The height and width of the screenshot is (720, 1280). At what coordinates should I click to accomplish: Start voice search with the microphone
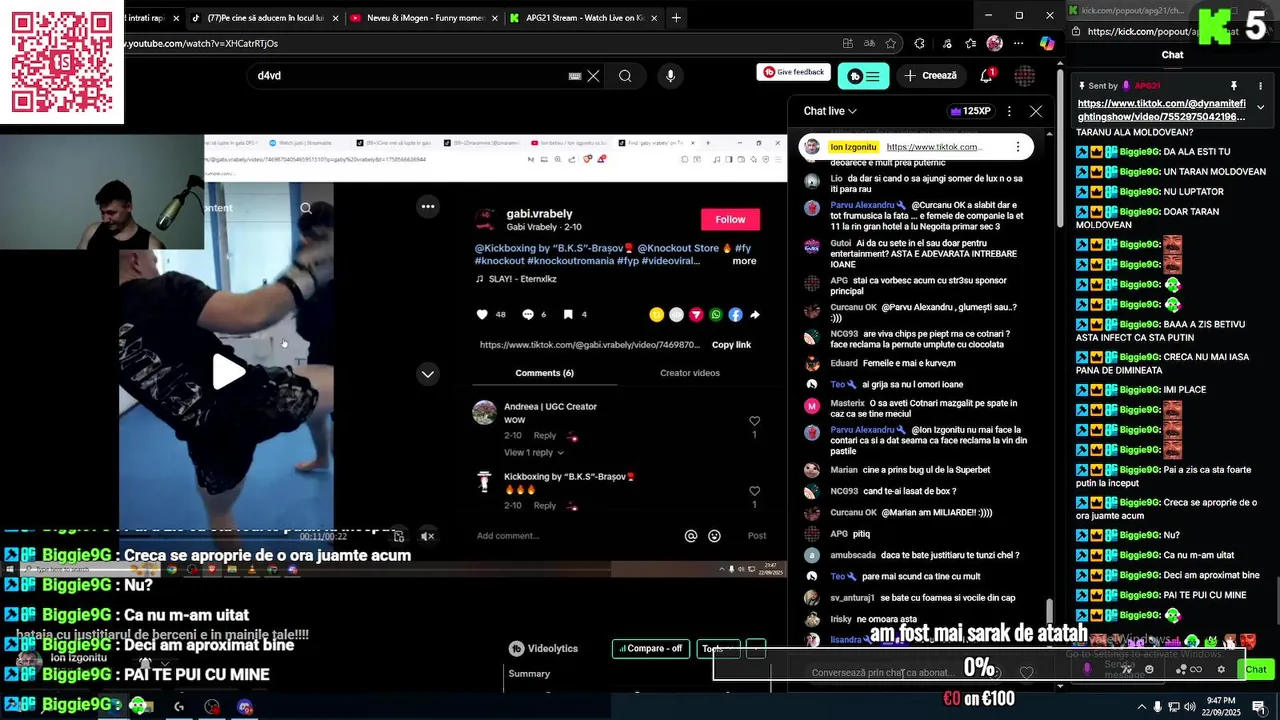click(x=670, y=76)
